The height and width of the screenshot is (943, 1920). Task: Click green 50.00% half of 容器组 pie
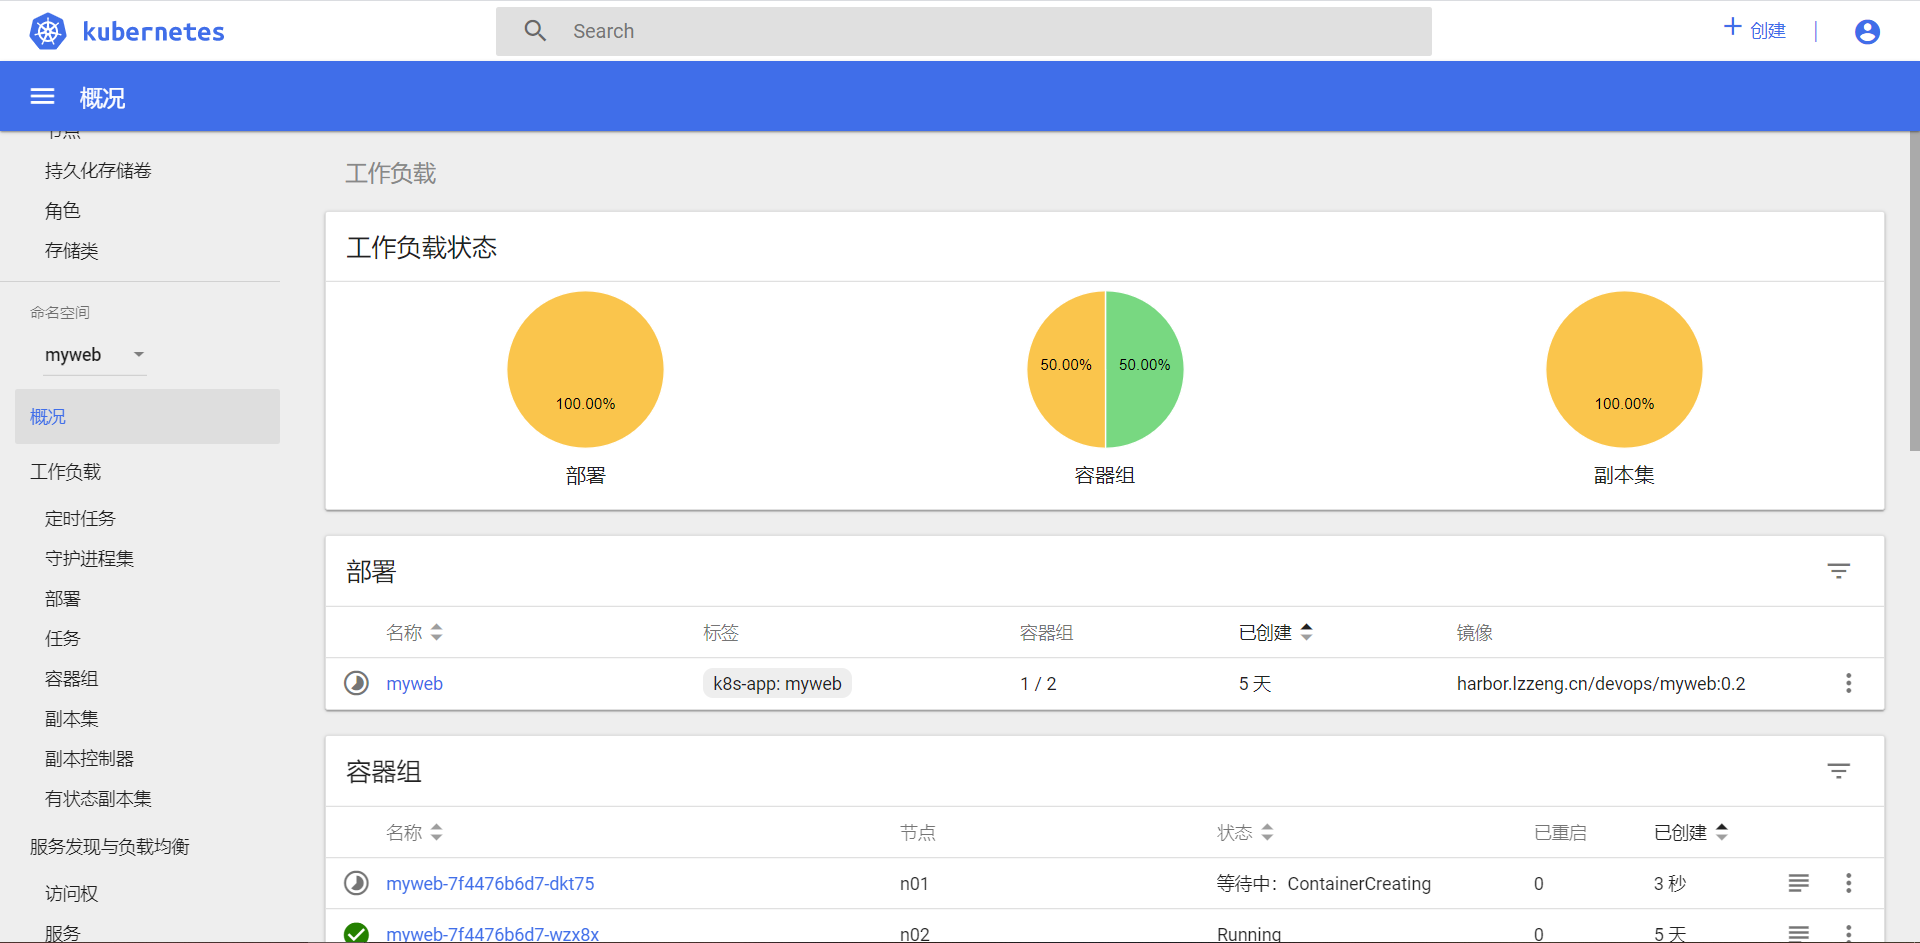(x=1145, y=369)
